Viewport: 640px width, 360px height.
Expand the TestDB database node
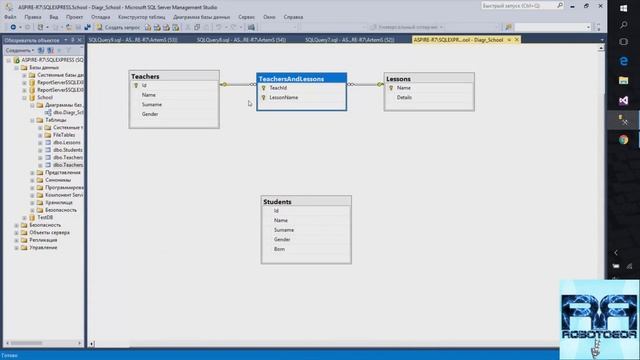click(24, 218)
